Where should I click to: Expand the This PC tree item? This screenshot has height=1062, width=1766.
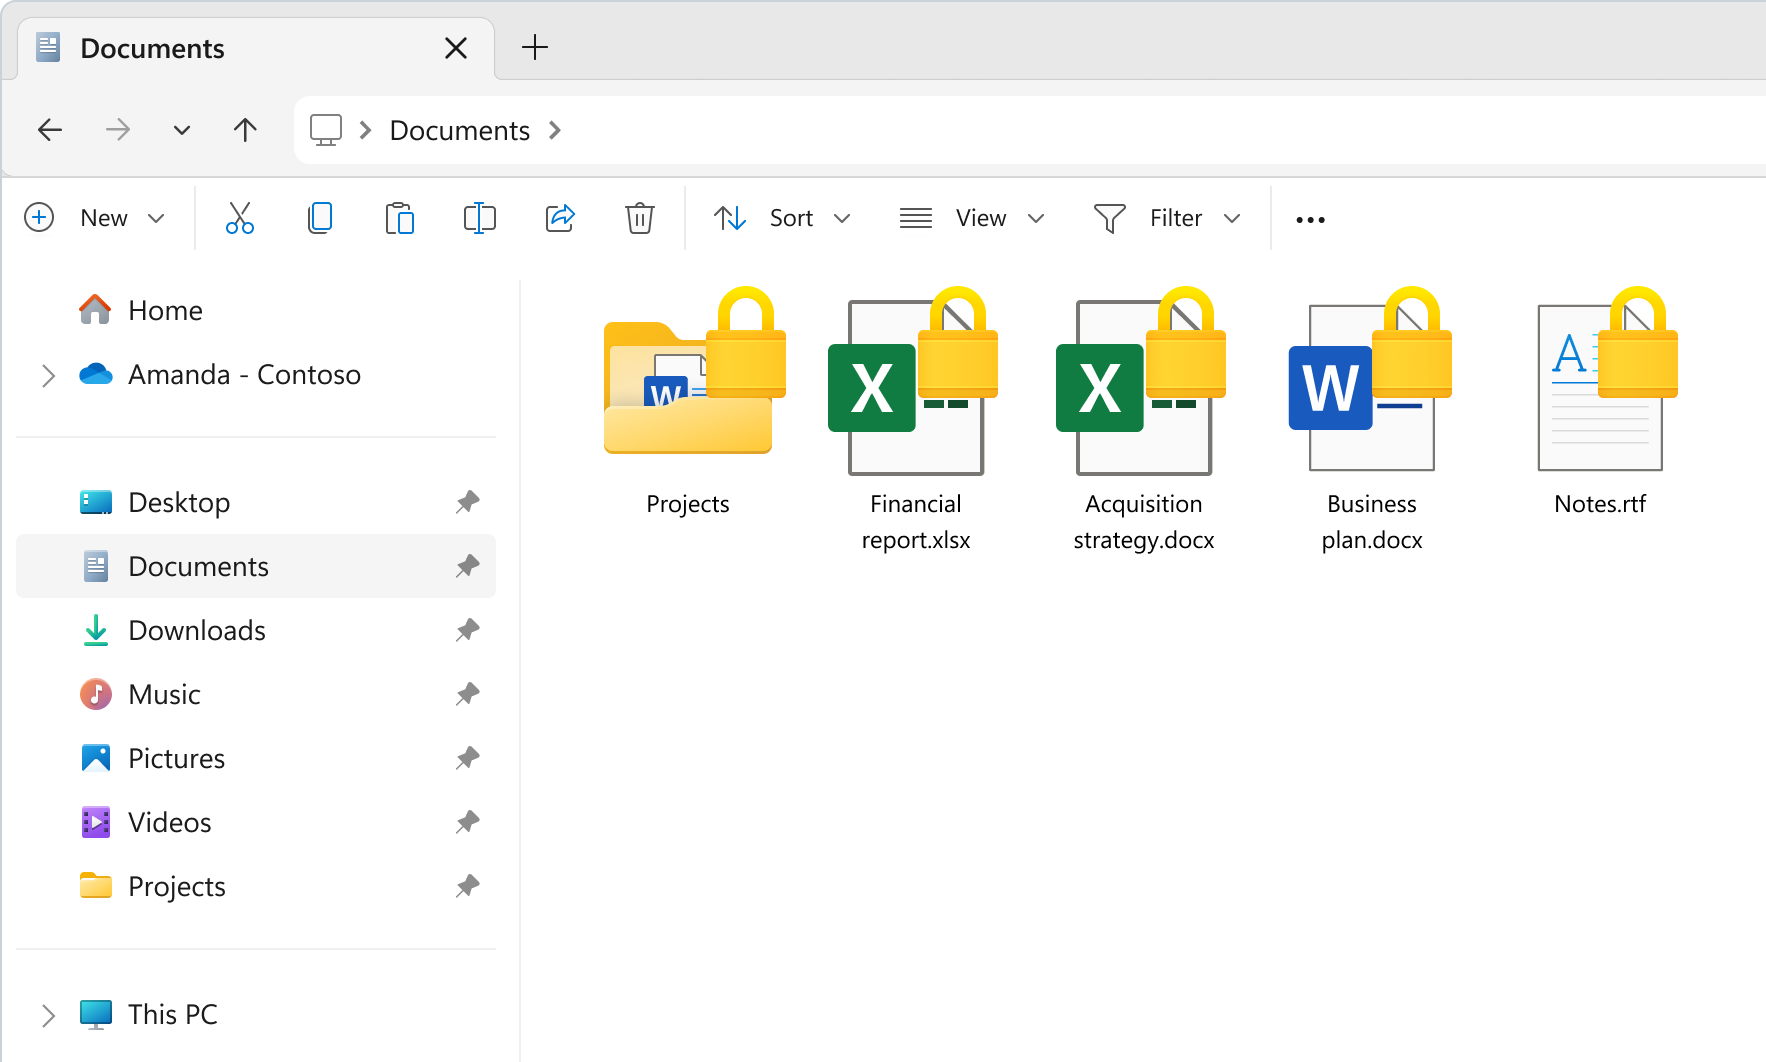tap(49, 1015)
